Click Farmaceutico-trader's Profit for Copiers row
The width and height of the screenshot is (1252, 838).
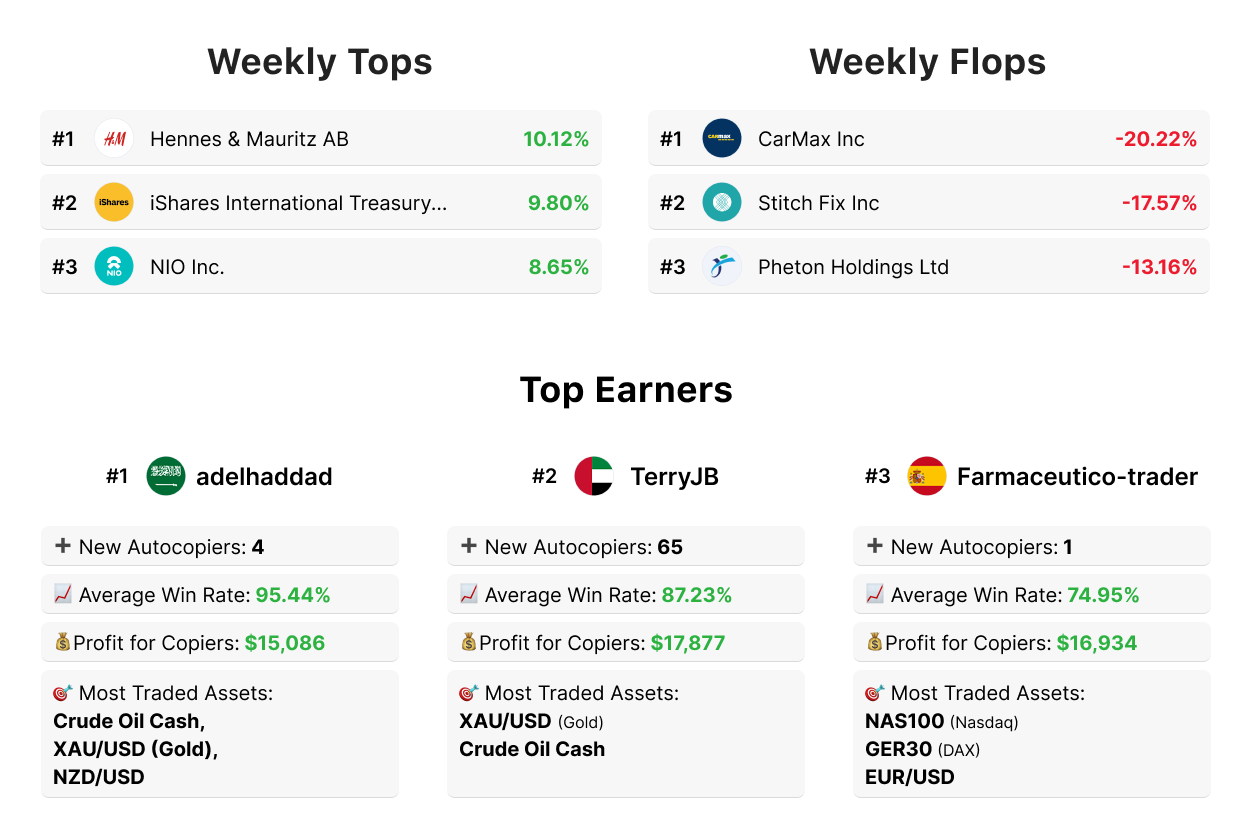point(1031,643)
